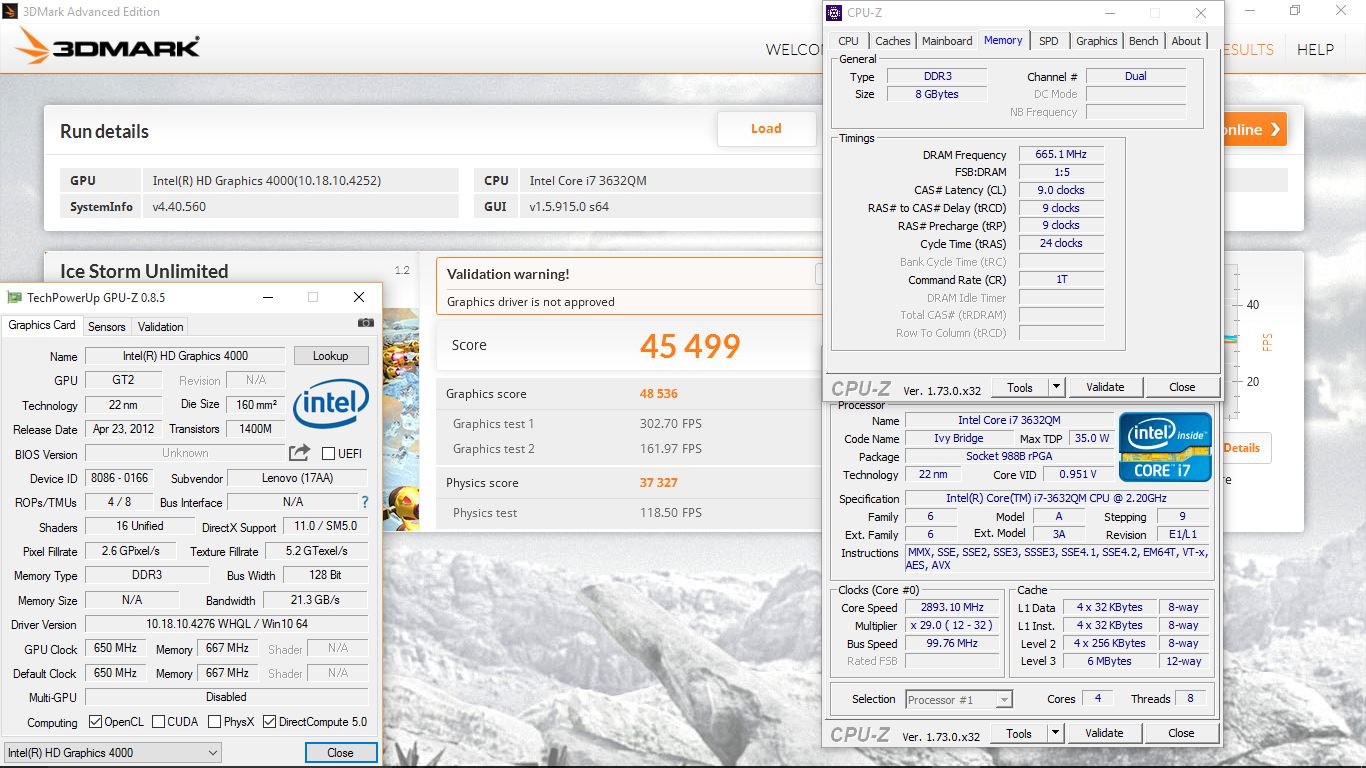Viewport: 1366px width, 768px height.
Task: Click the BIOS share/export arrow icon in GPU-Z
Action: [300, 453]
